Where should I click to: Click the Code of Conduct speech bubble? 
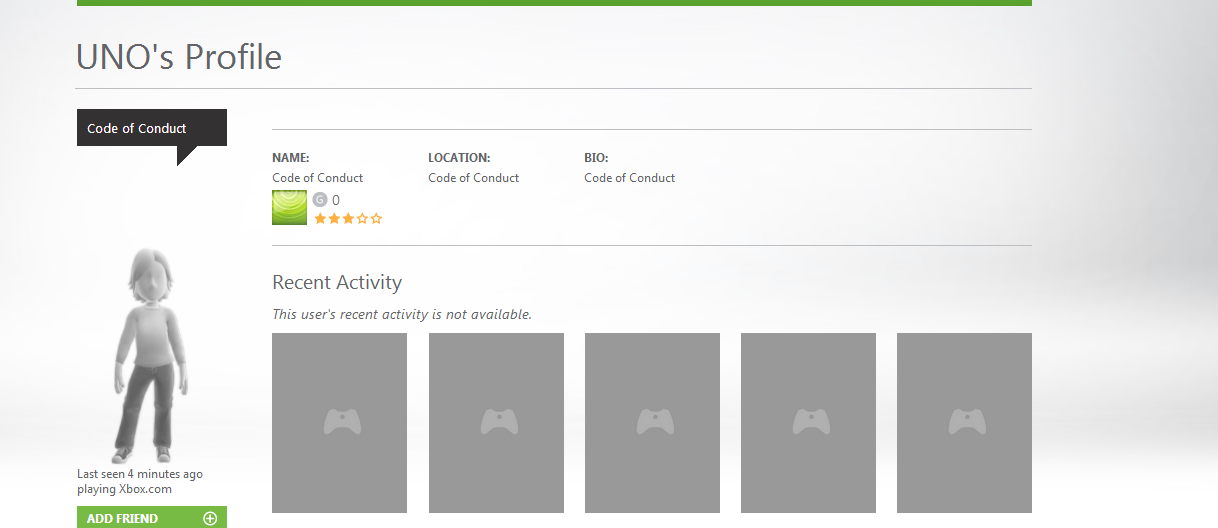click(152, 137)
